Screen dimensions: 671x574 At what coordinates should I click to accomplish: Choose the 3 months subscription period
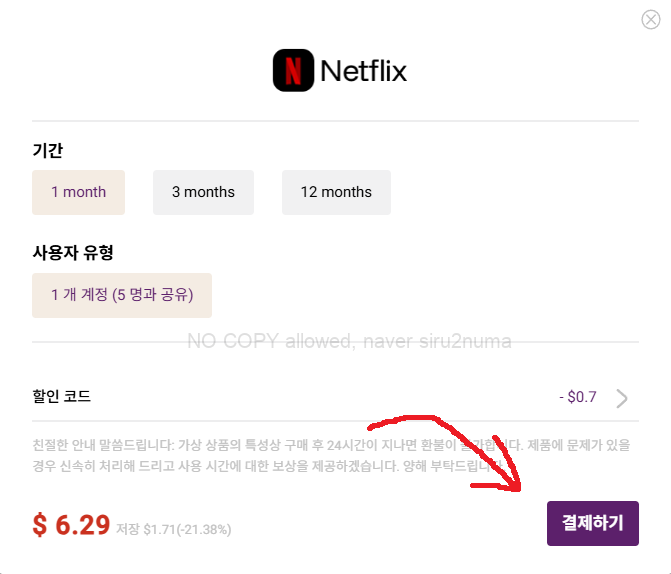click(203, 192)
